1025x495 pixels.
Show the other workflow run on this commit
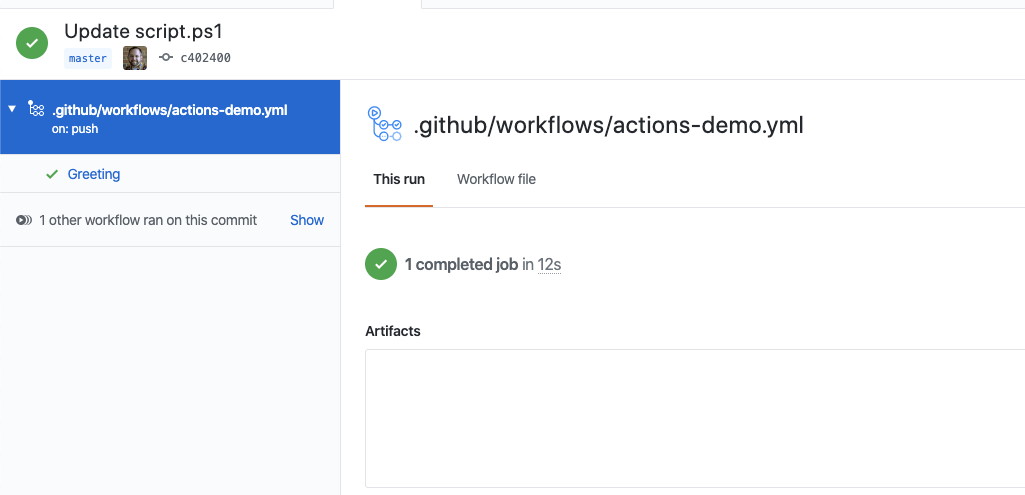(307, 220)
